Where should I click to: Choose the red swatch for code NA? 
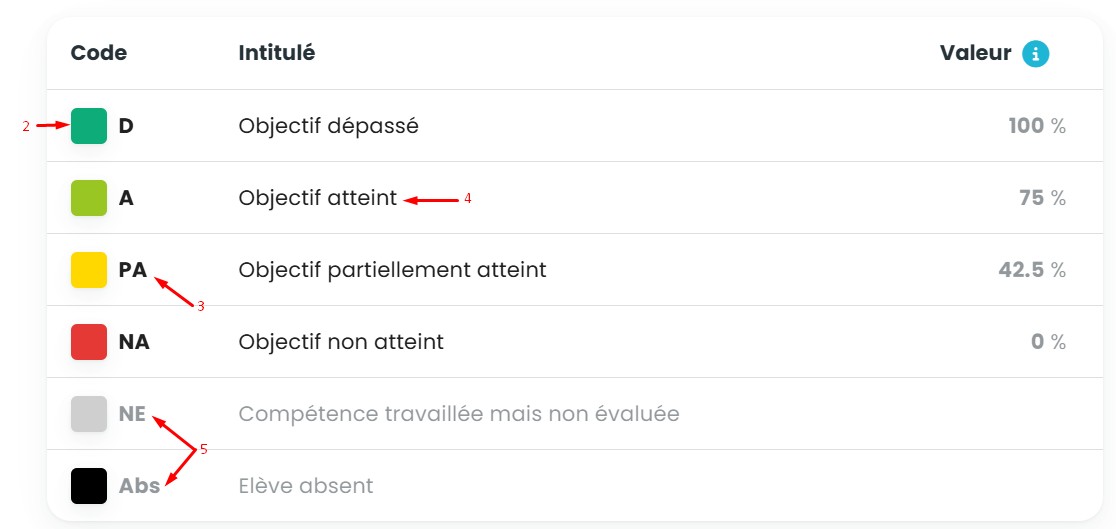(x=89, y=342)
